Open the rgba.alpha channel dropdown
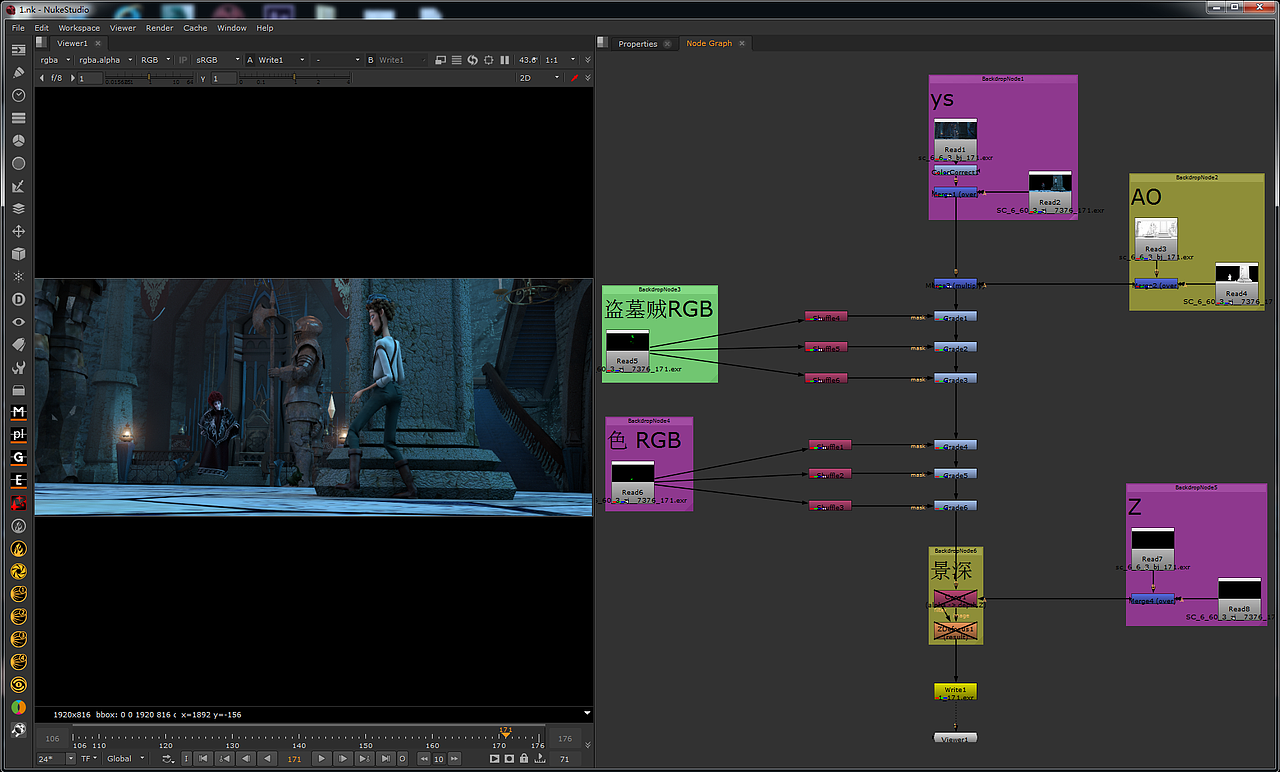This screenshot has width=1280, height=772. click(x=106, y=60)
